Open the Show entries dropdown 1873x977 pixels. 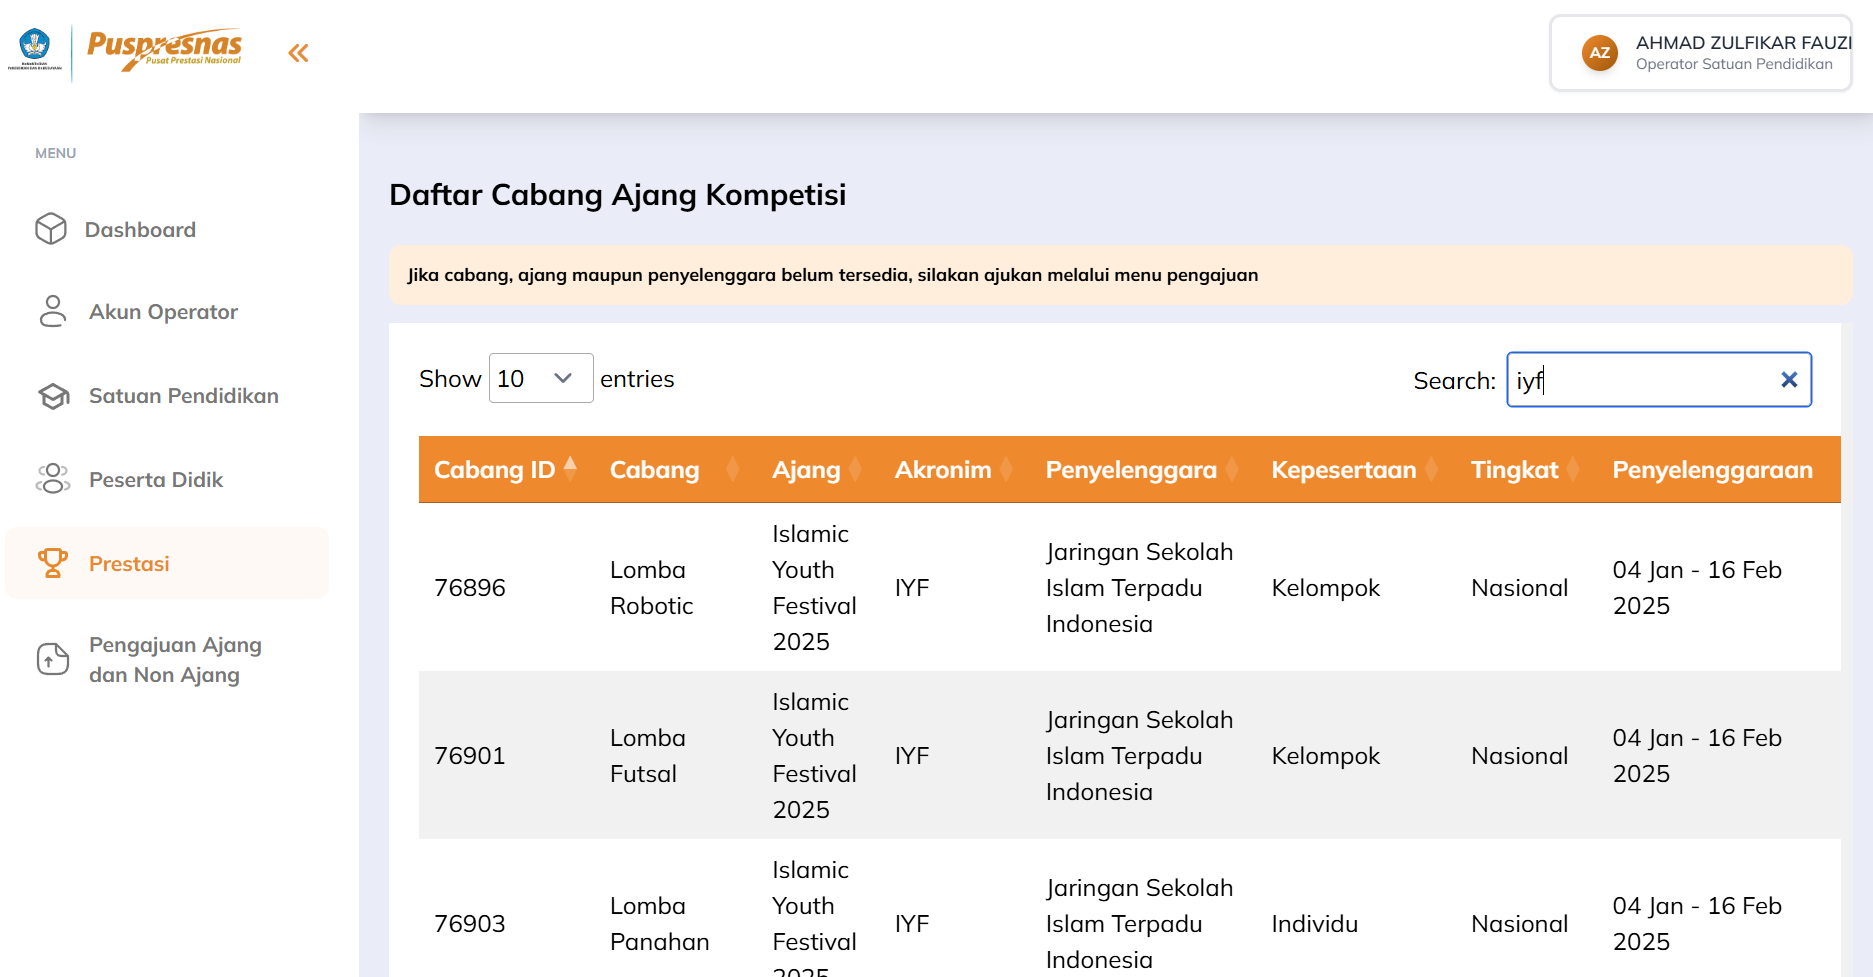[540, 379]
